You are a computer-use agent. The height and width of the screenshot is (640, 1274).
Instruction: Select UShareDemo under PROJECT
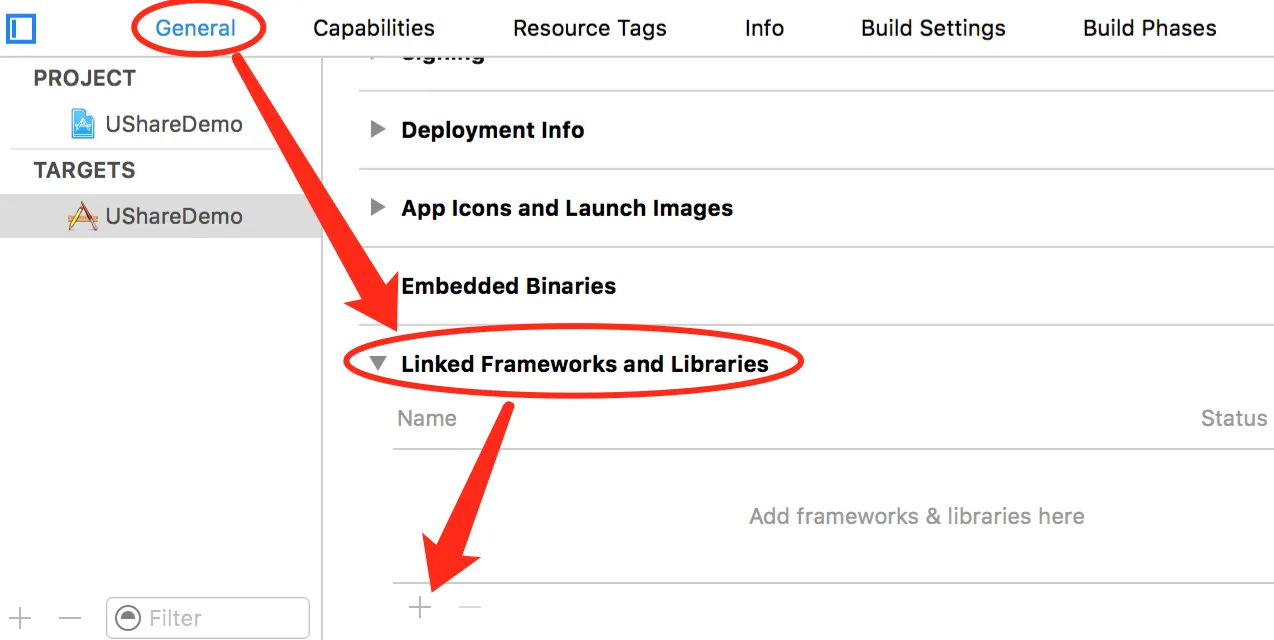(x=173, y=124)
